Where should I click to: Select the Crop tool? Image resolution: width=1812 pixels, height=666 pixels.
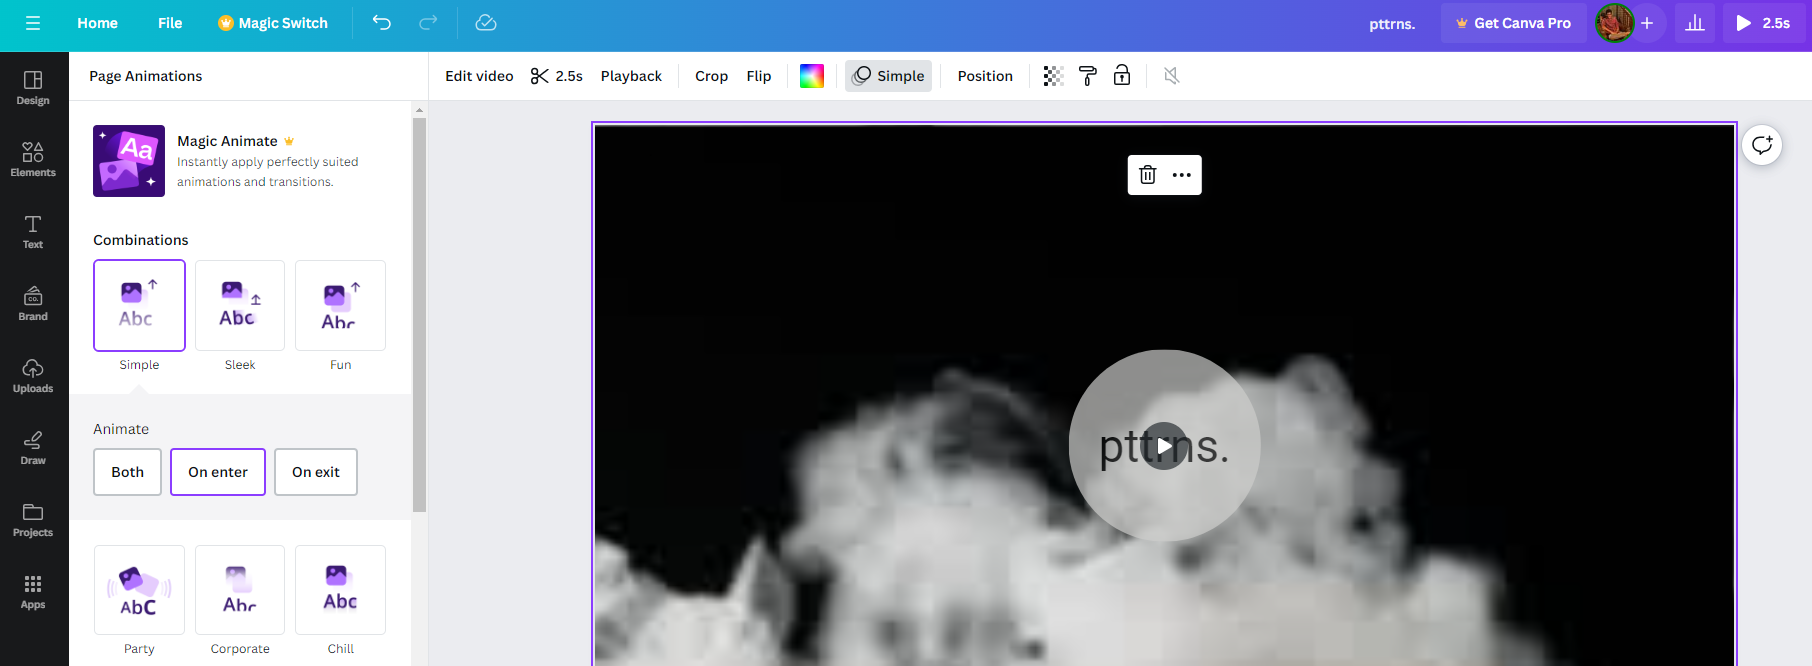[711, 76]
